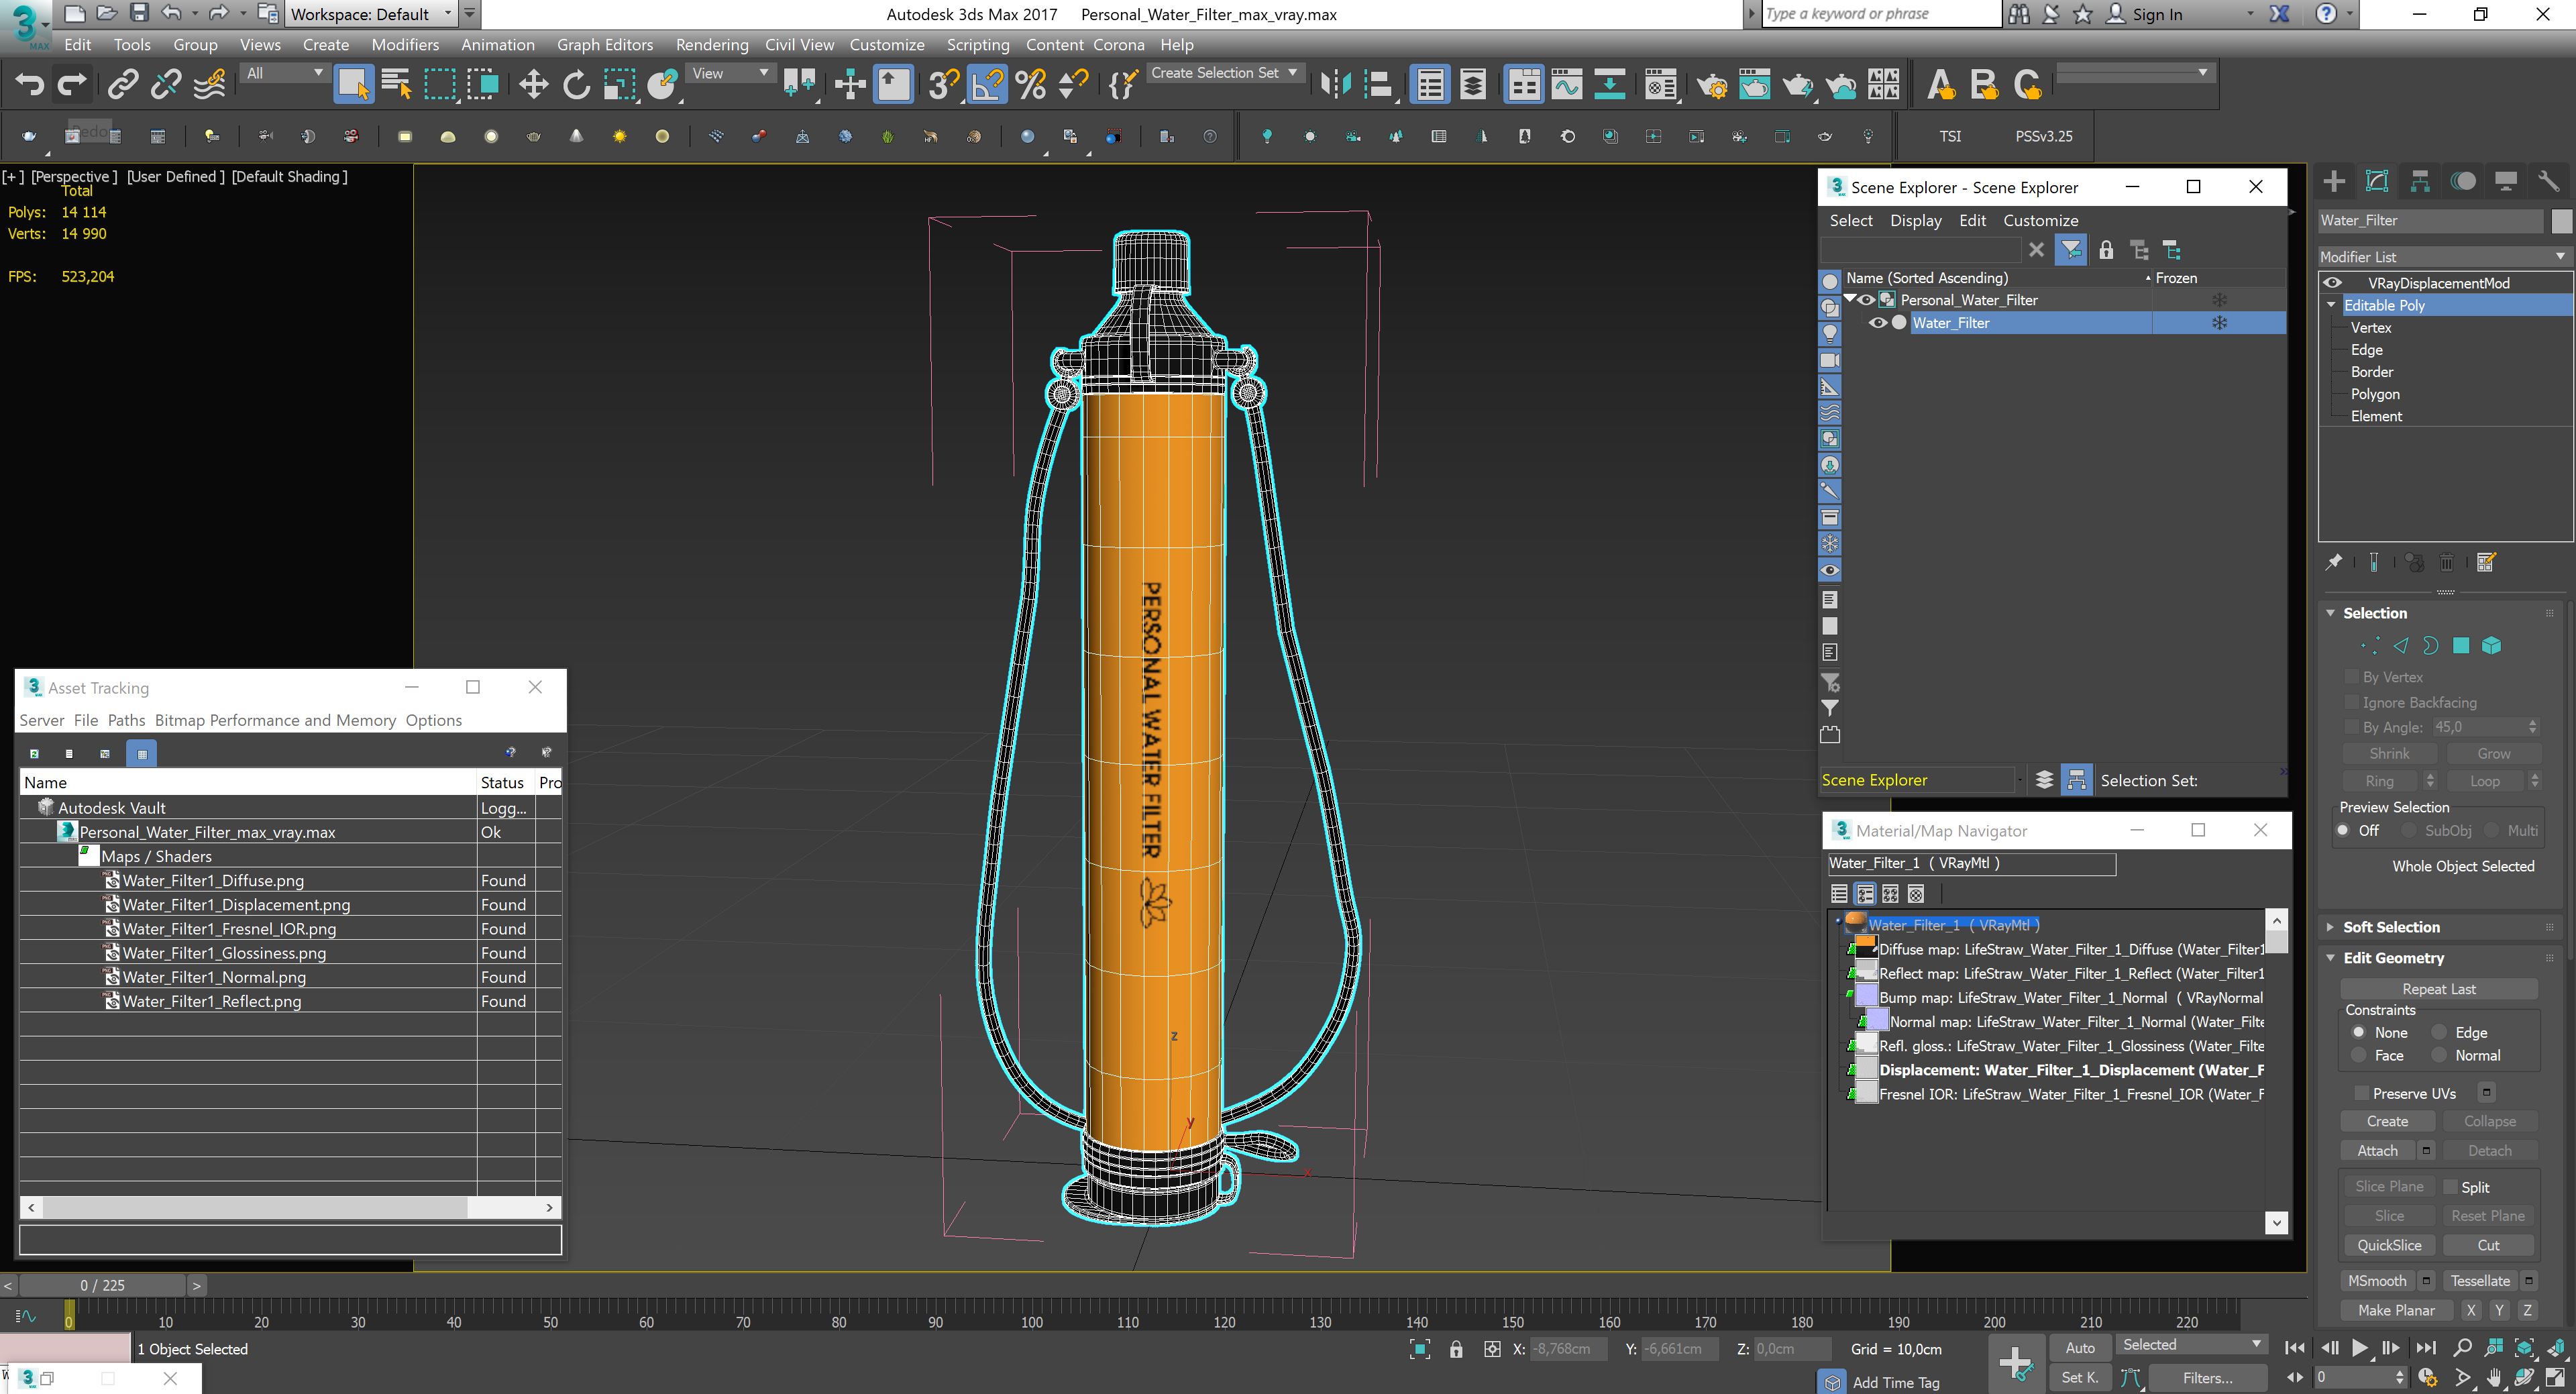Open the Utilities command panel wrench tab
Image resolution: width=2576 pixels, height=1394 pixels.
2549,181
